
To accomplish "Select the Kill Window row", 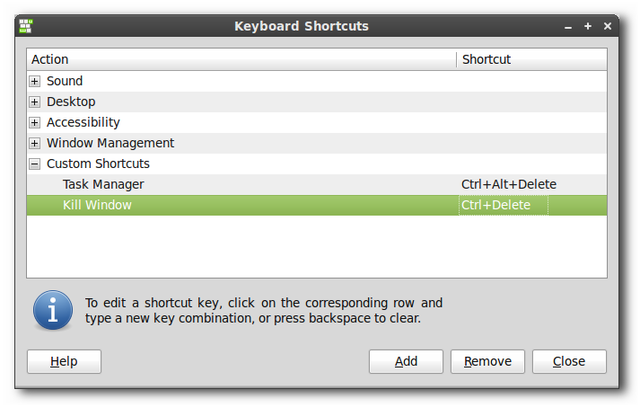I will click(317, 205).
